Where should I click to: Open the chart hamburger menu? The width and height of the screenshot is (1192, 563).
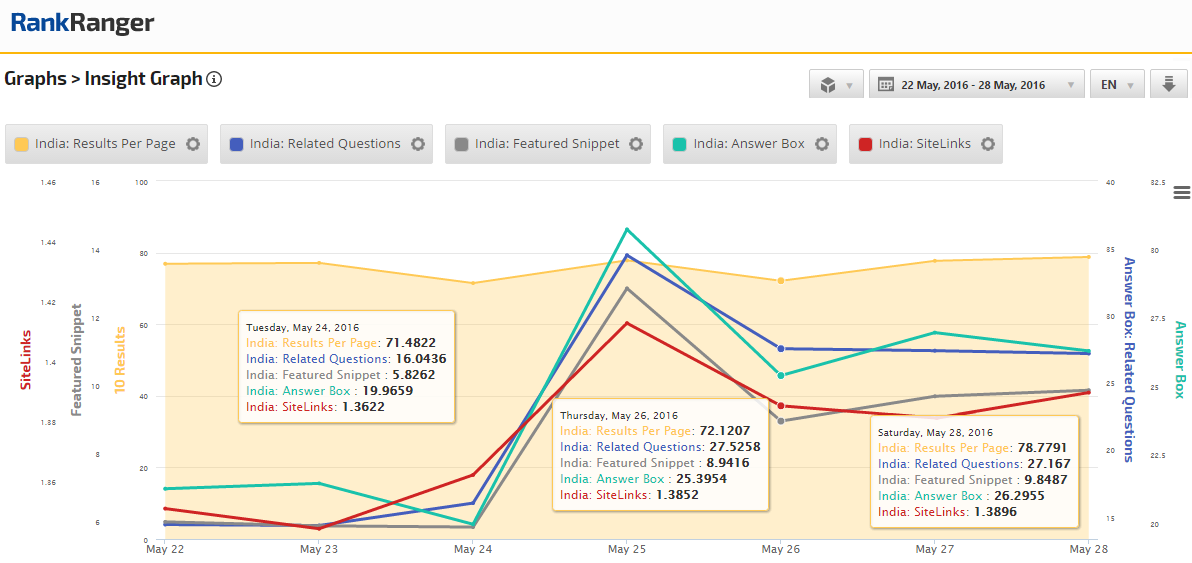(x=1181, y=192)
